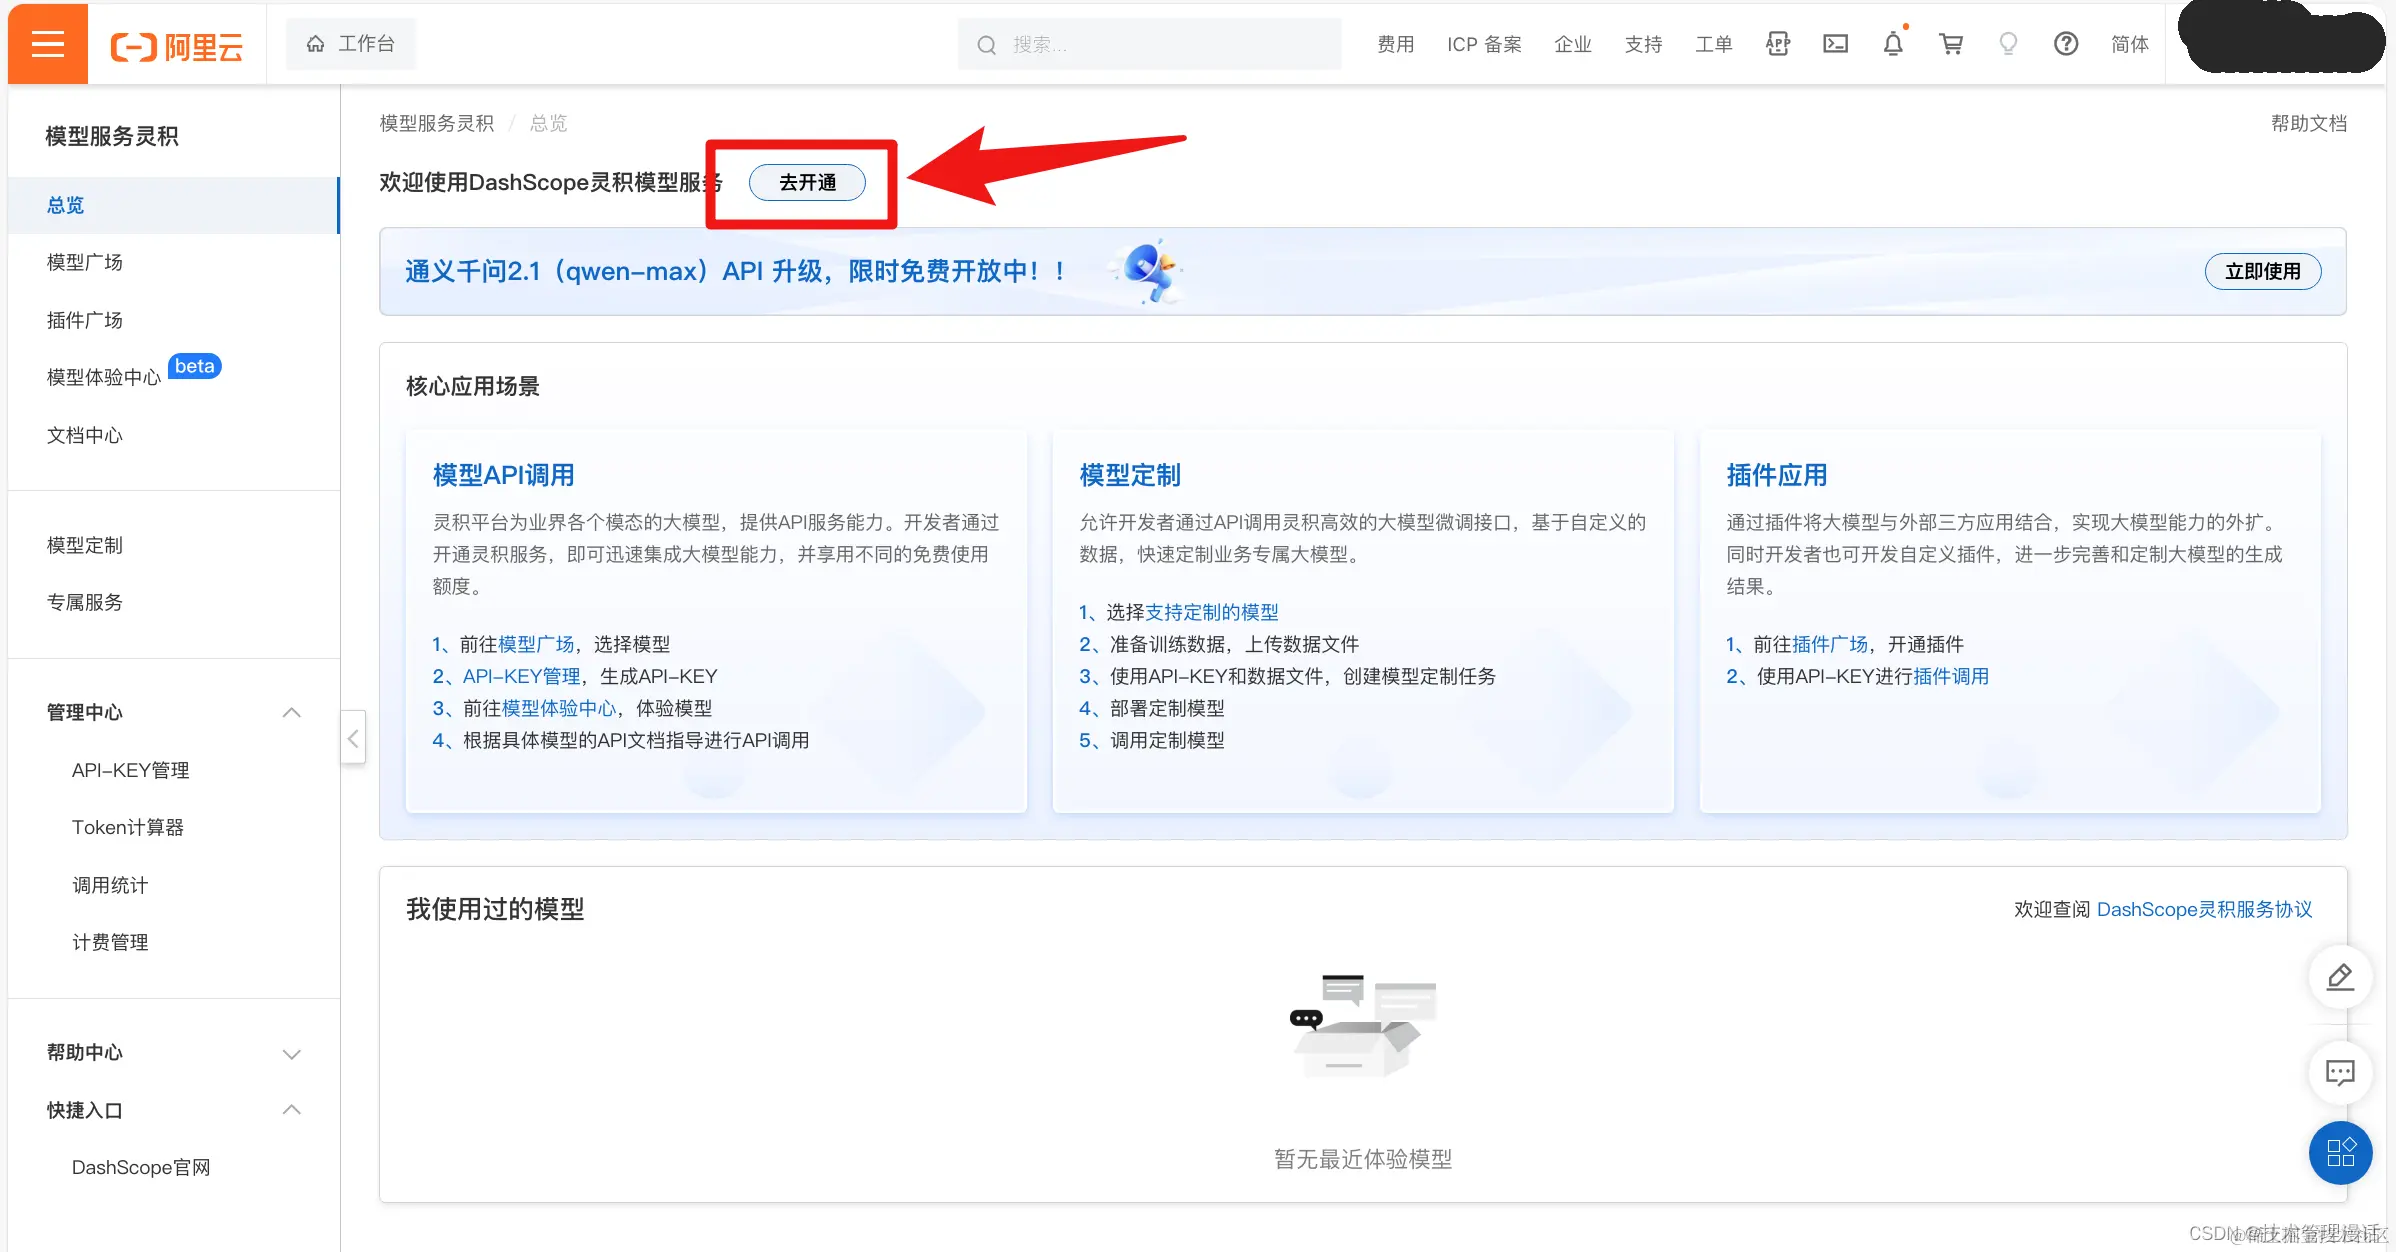Launch the CloudShell terminal icon
Image resolution: width=2396 pixels, height=1252 pixels.
[x=1835, y=44]
